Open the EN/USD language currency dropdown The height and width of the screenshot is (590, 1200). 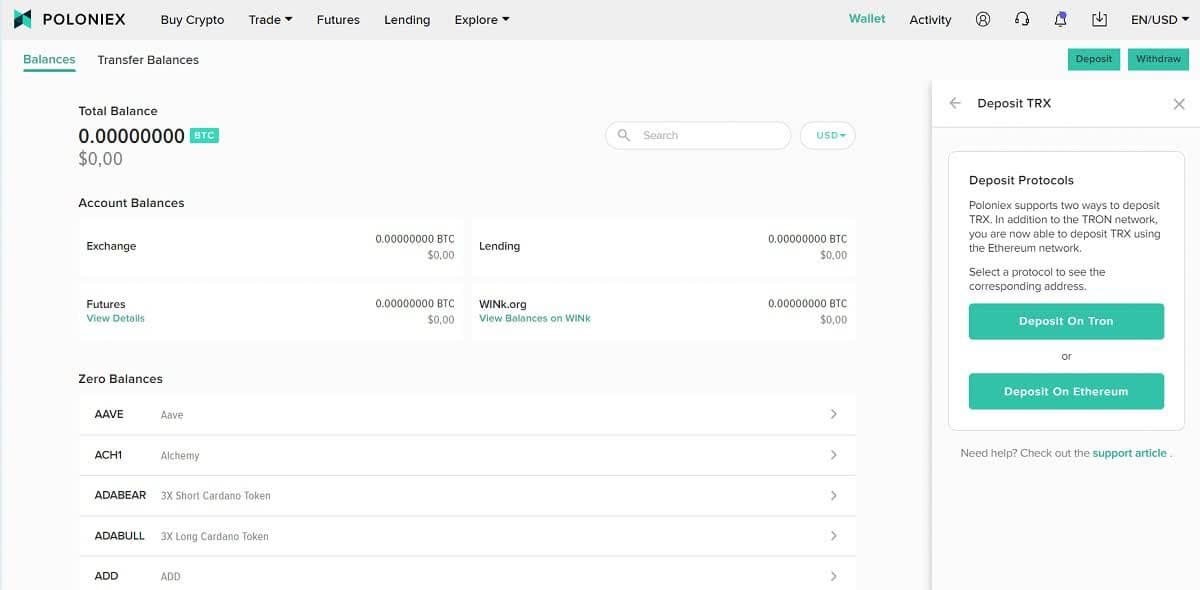pyautogui.click(x=1160, y=19)
